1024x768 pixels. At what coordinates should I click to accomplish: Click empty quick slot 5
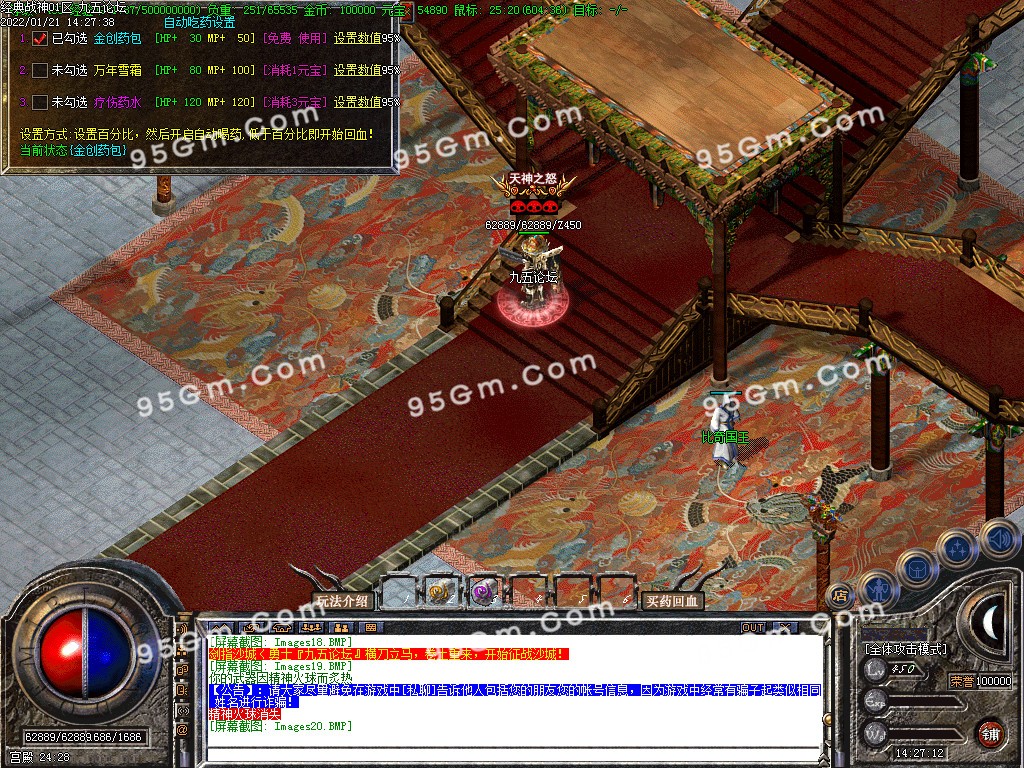click(x=574, y=593)
